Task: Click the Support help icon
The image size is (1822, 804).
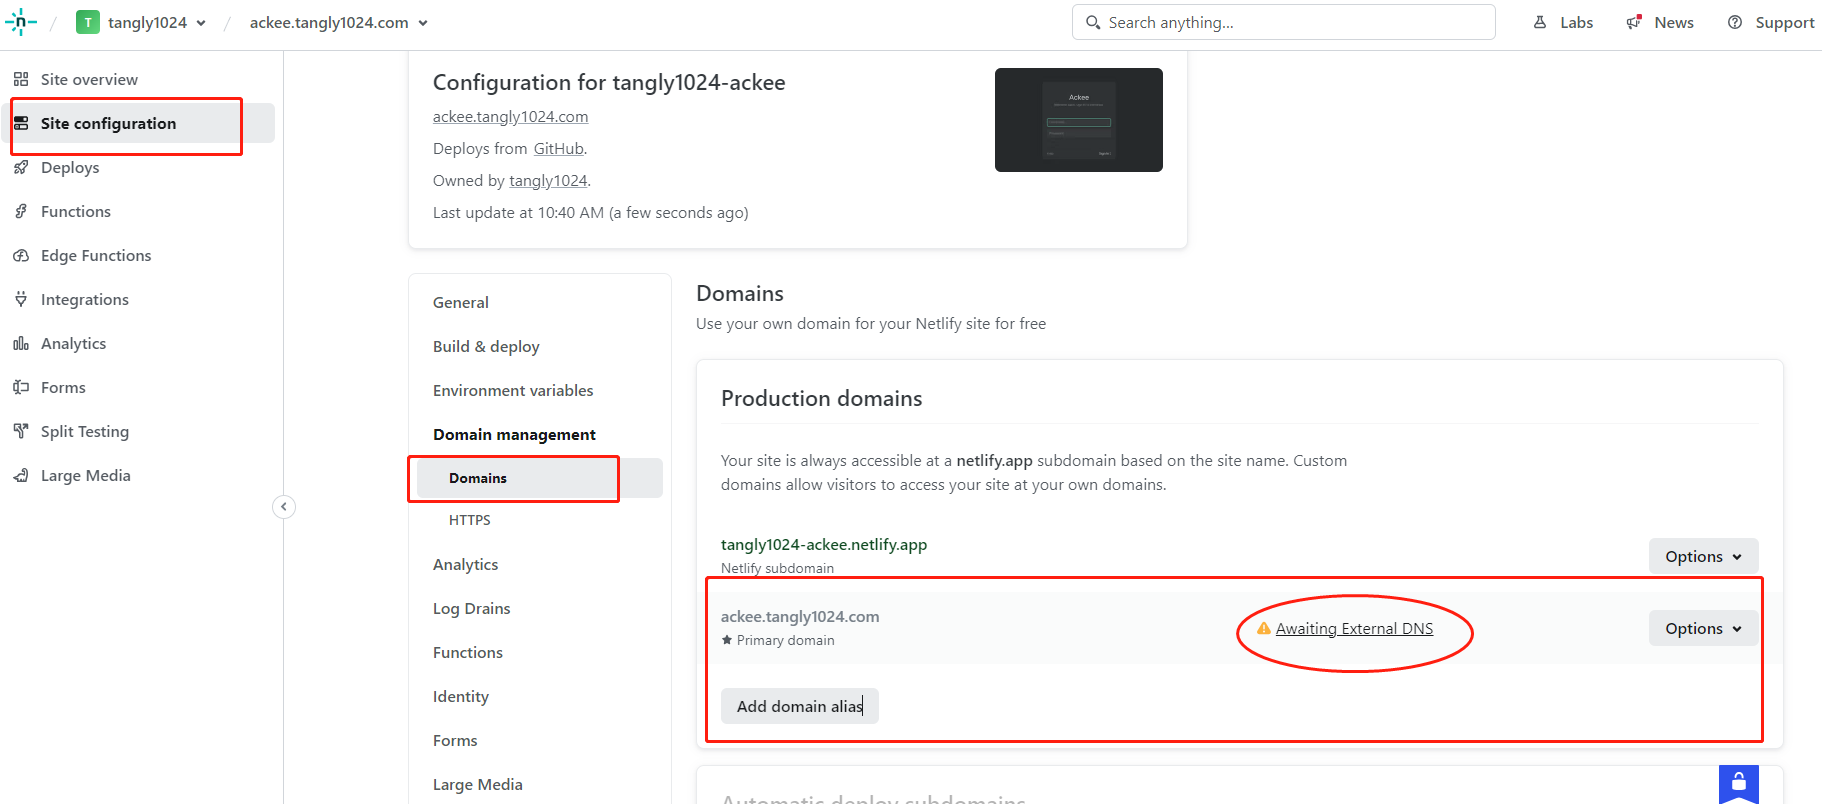Action: (1735, 22)
